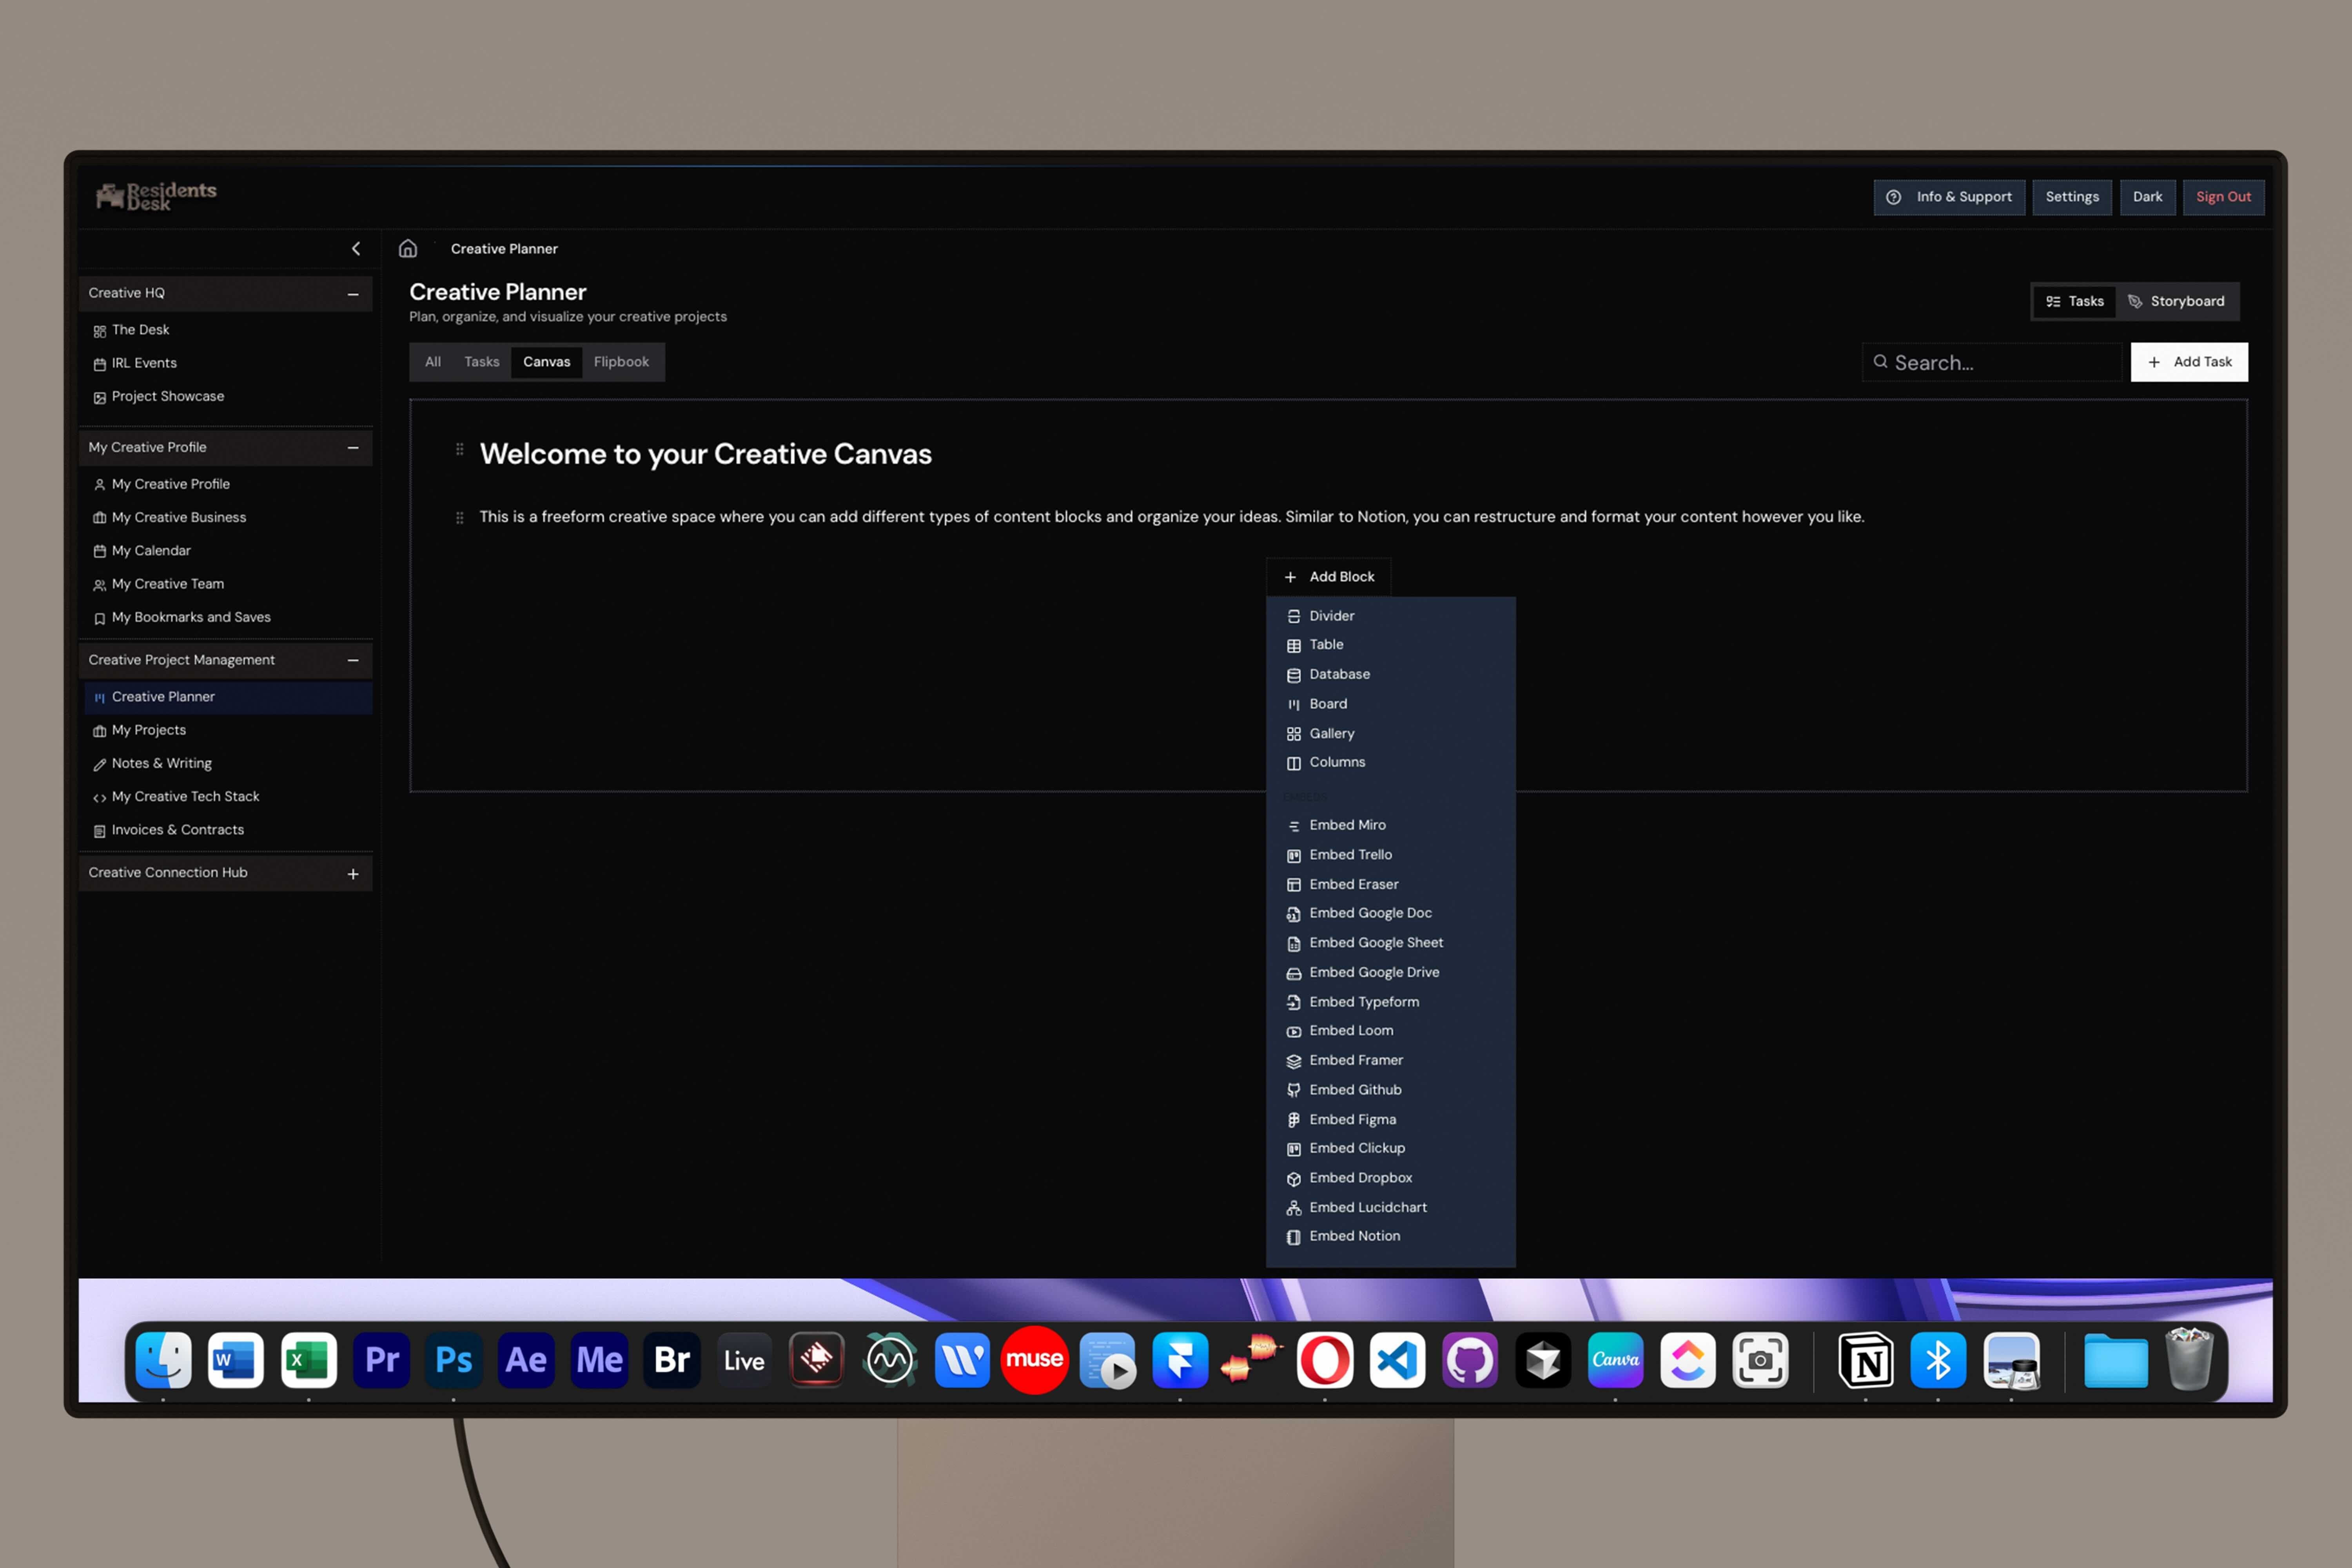Launch Microsoft Word from the dock
Image resolution: width=2352 pixels, height=1568 pixels.
pos(236,1360)
